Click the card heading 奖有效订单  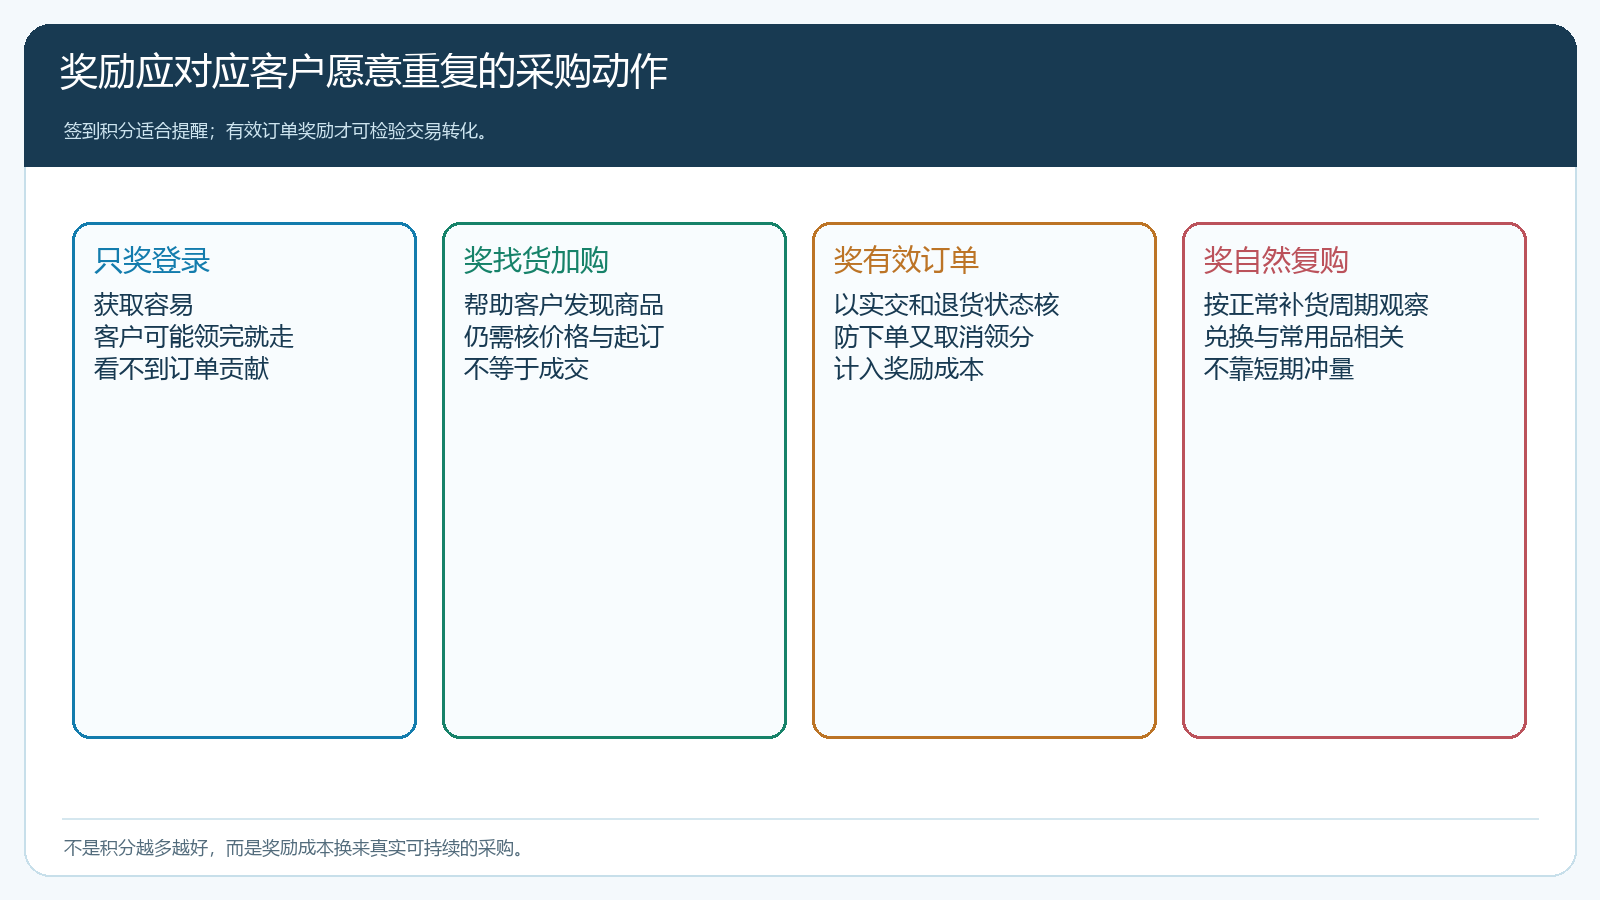click(x=906, y=261)
